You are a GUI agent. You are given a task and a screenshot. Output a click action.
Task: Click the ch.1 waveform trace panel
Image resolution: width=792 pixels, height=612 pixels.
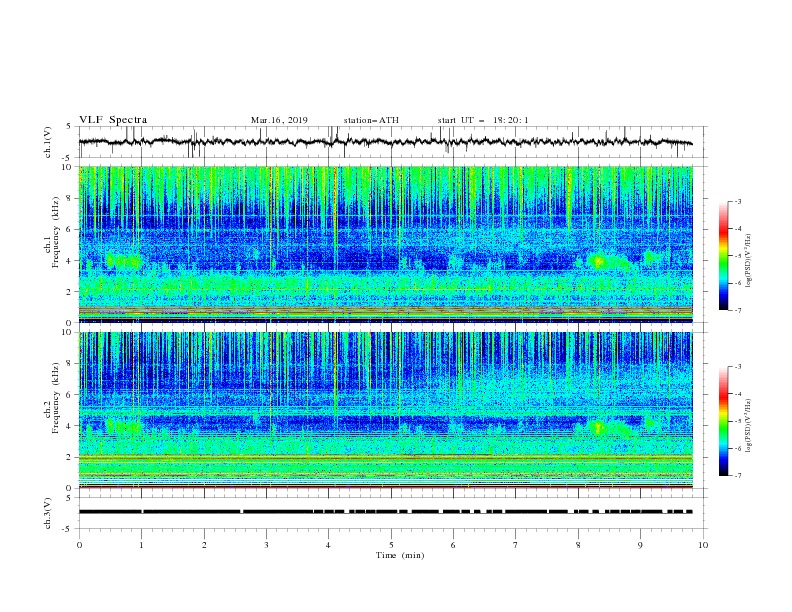[x=393, y=142]
